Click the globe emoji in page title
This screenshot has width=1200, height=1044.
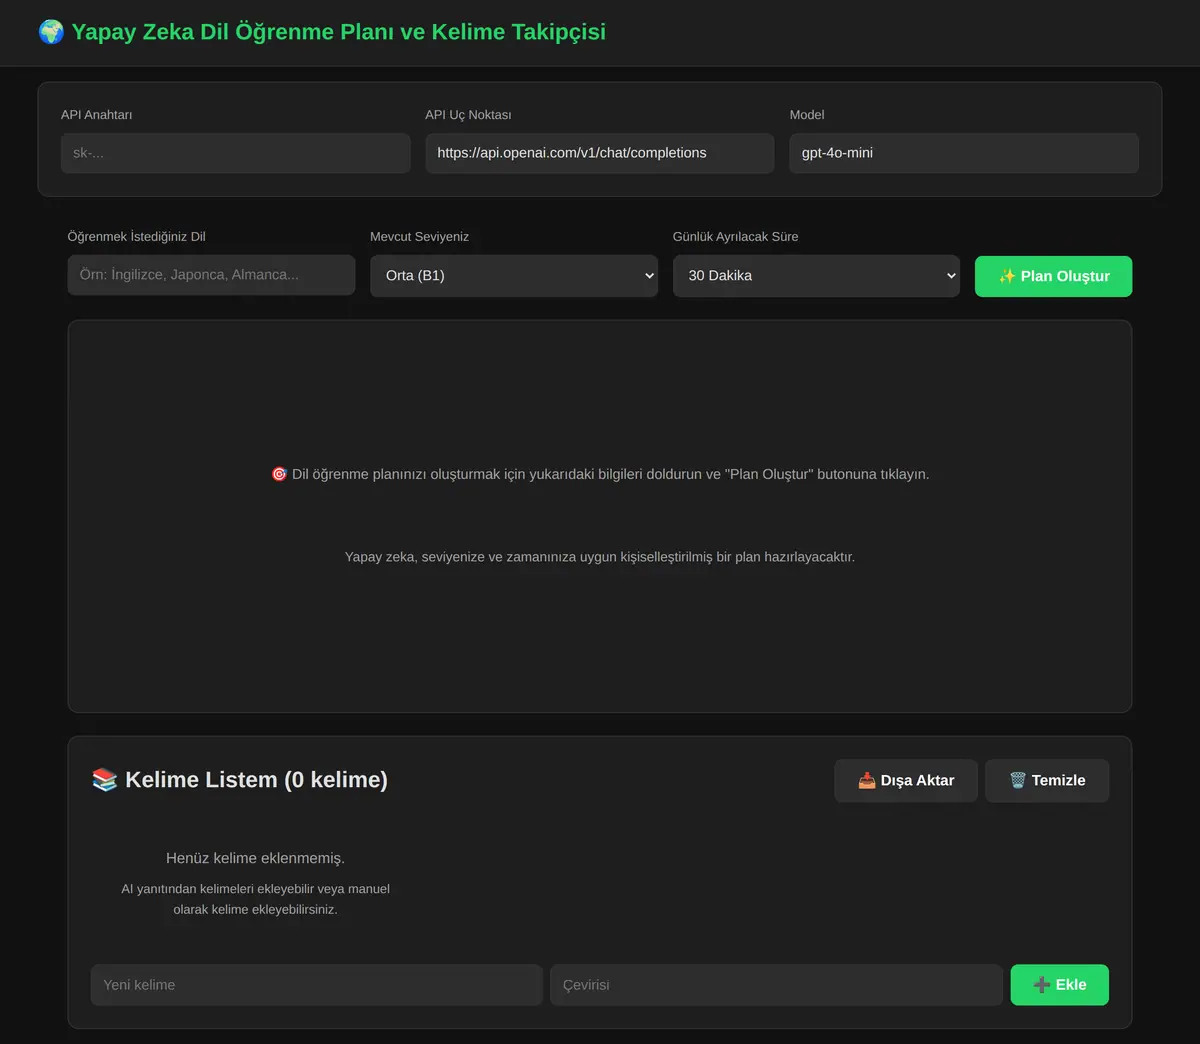[x=51, y=32]
